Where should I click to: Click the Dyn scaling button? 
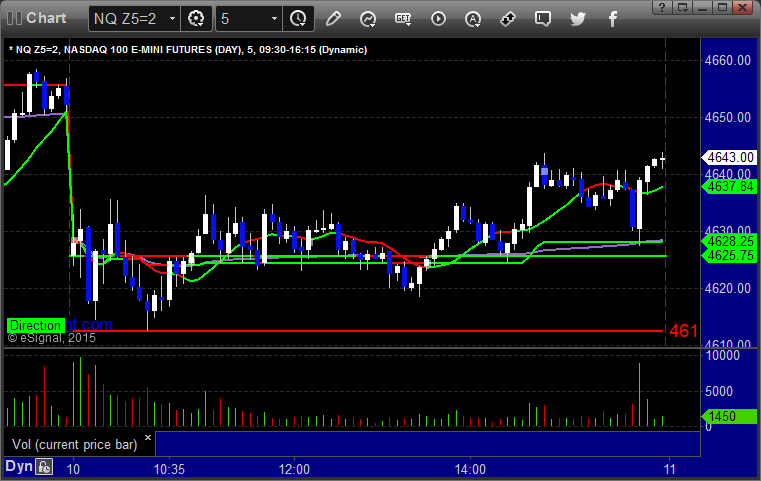(x=19, y=466)
